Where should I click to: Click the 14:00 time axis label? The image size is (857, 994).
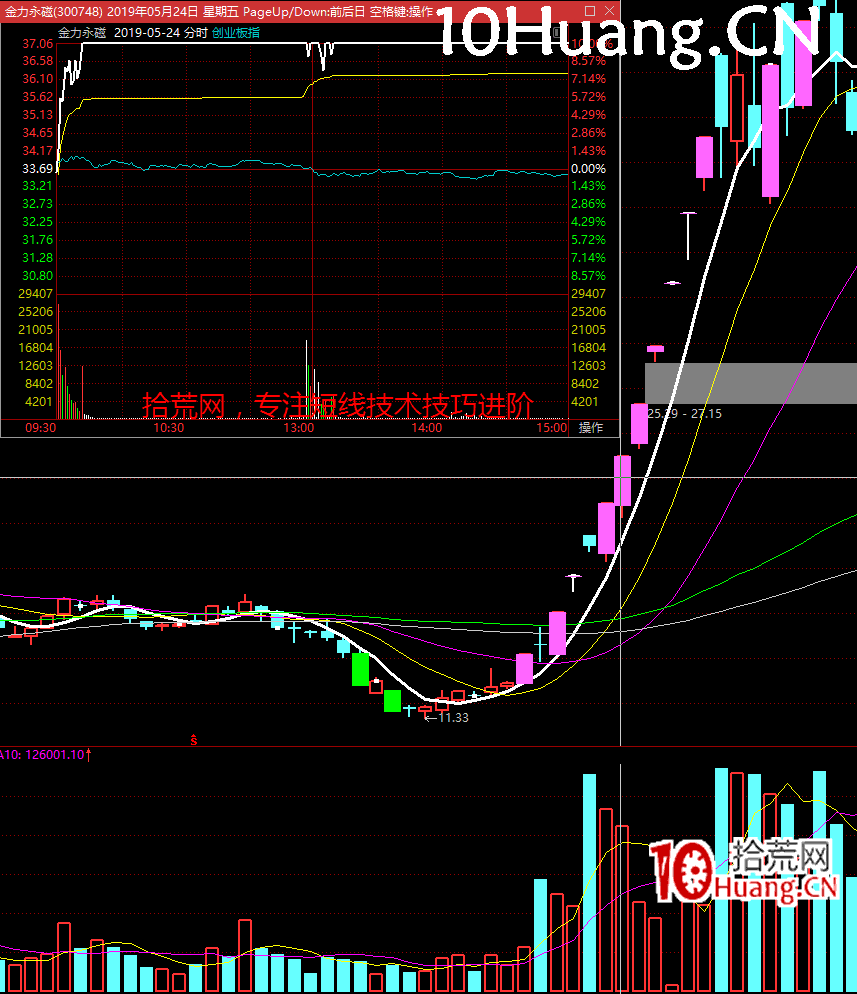tap(427, 428)
